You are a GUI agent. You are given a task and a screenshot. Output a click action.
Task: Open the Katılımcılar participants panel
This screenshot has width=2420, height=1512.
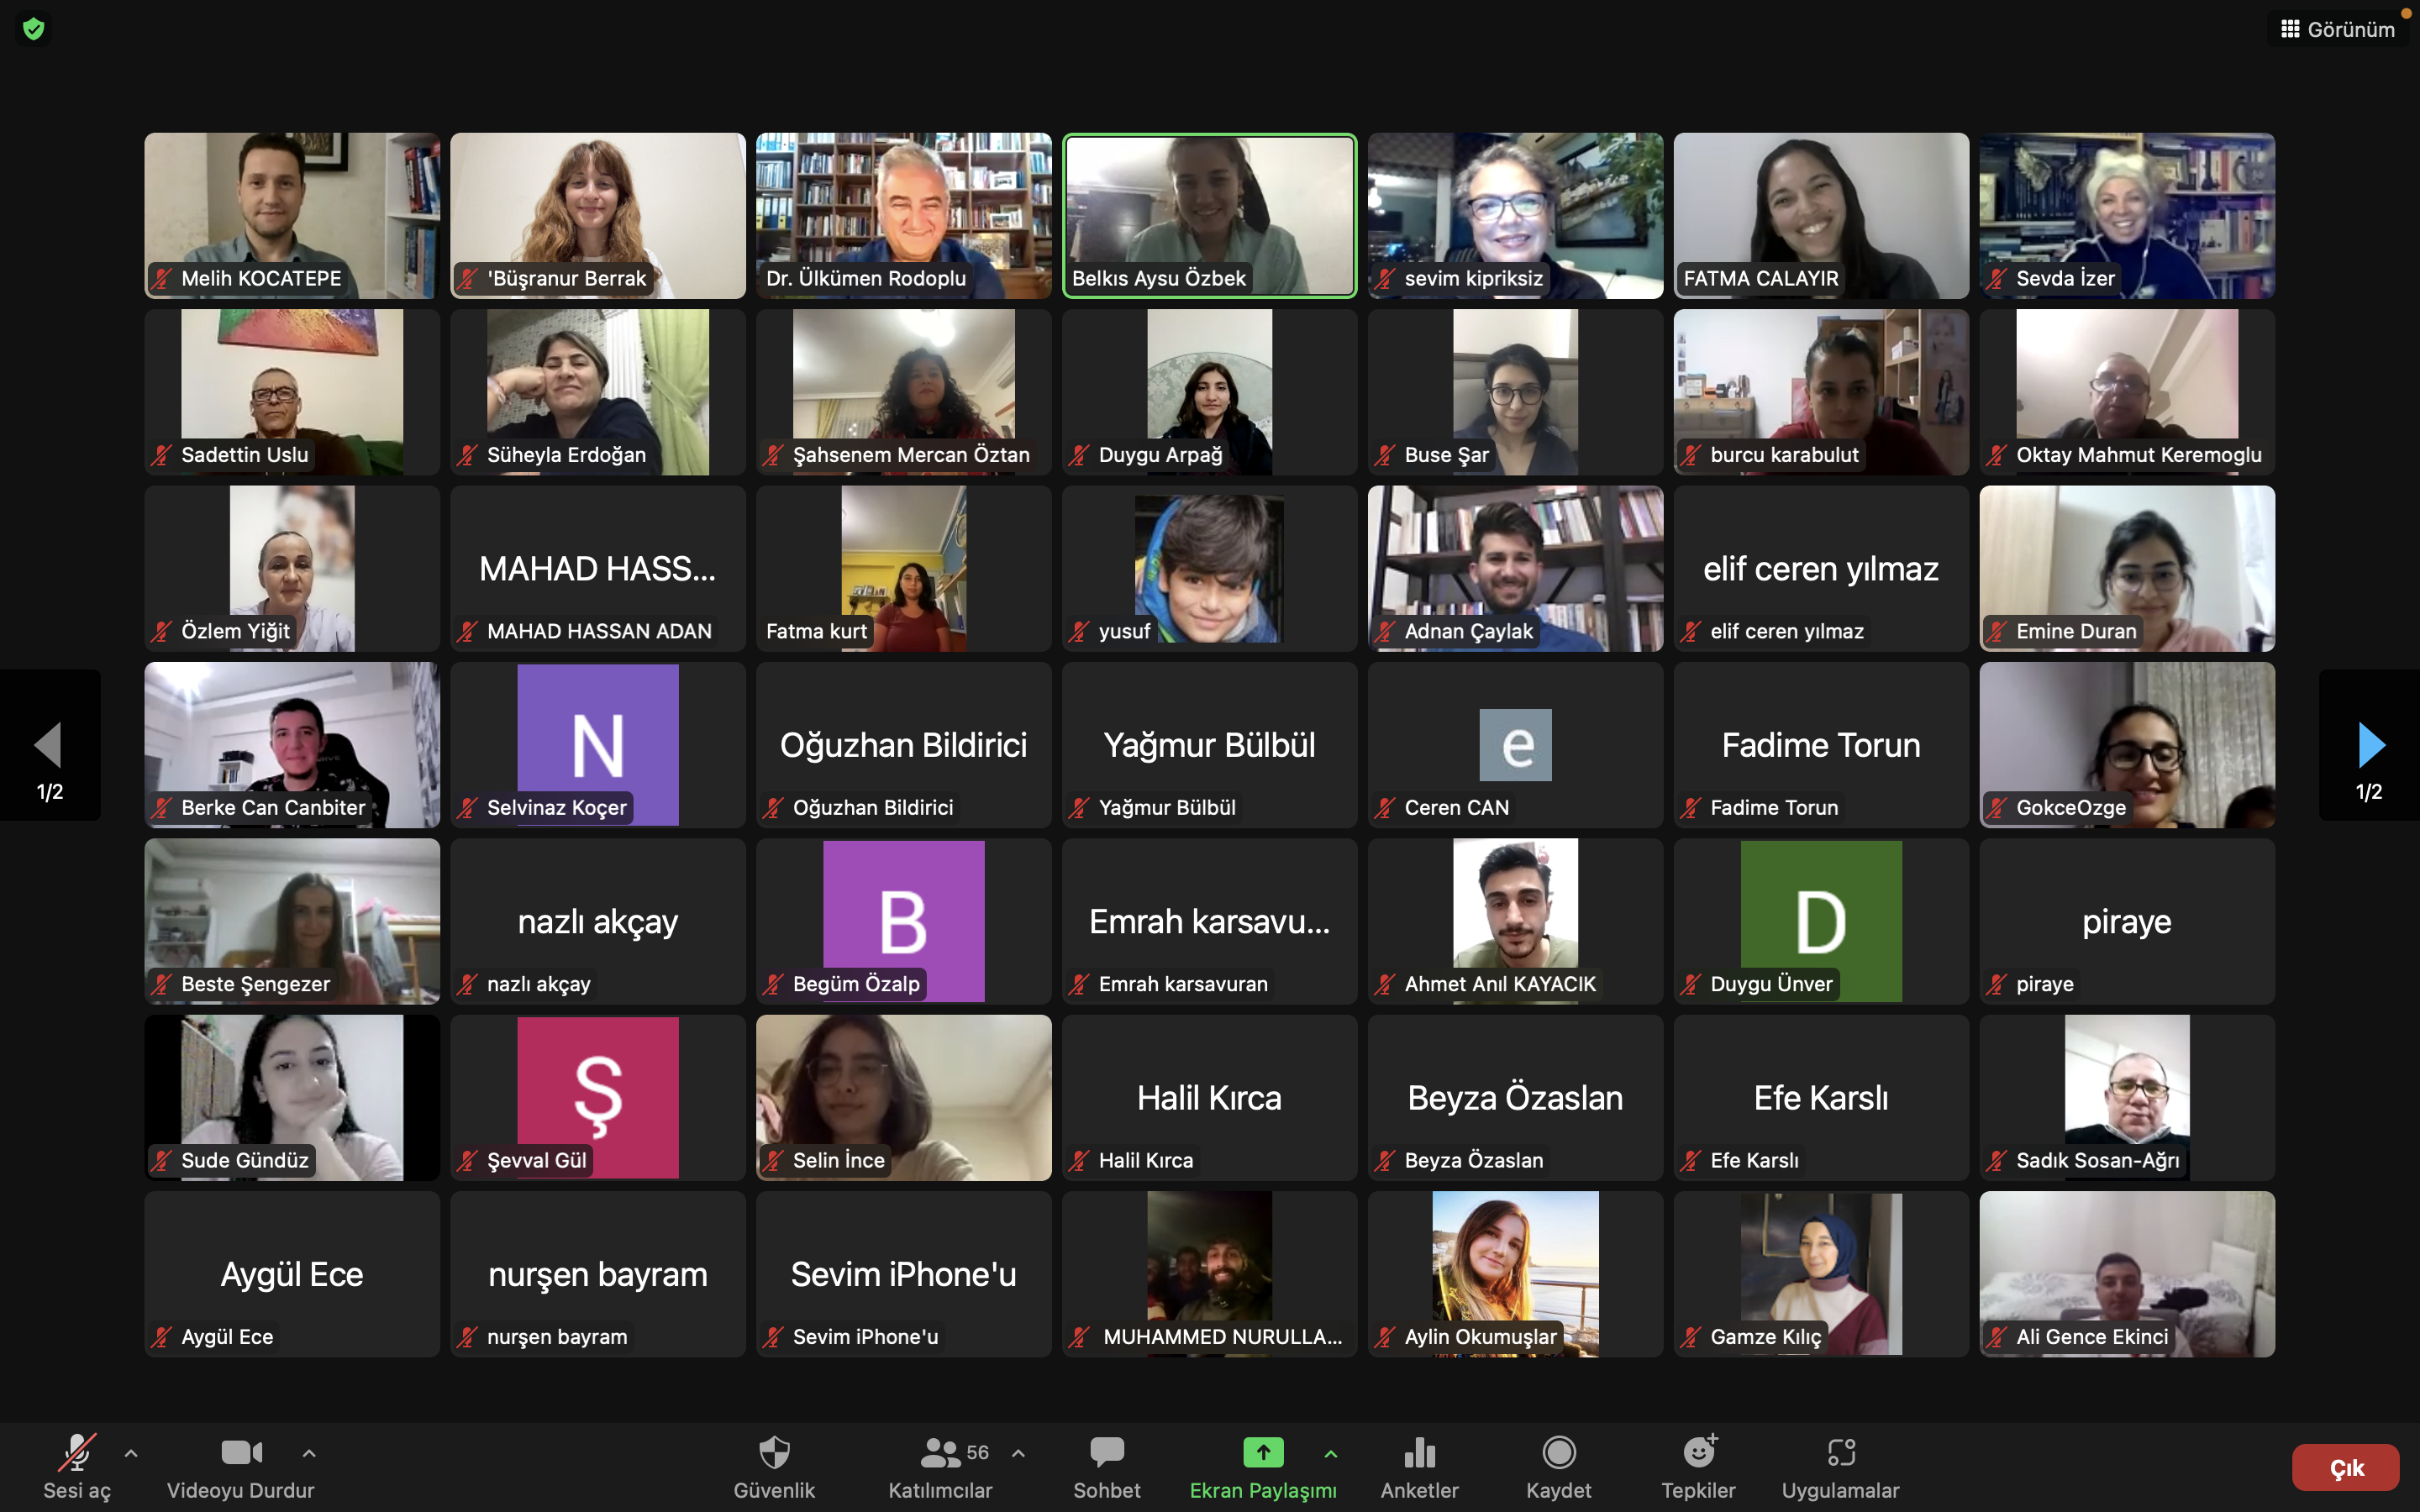941,1453
